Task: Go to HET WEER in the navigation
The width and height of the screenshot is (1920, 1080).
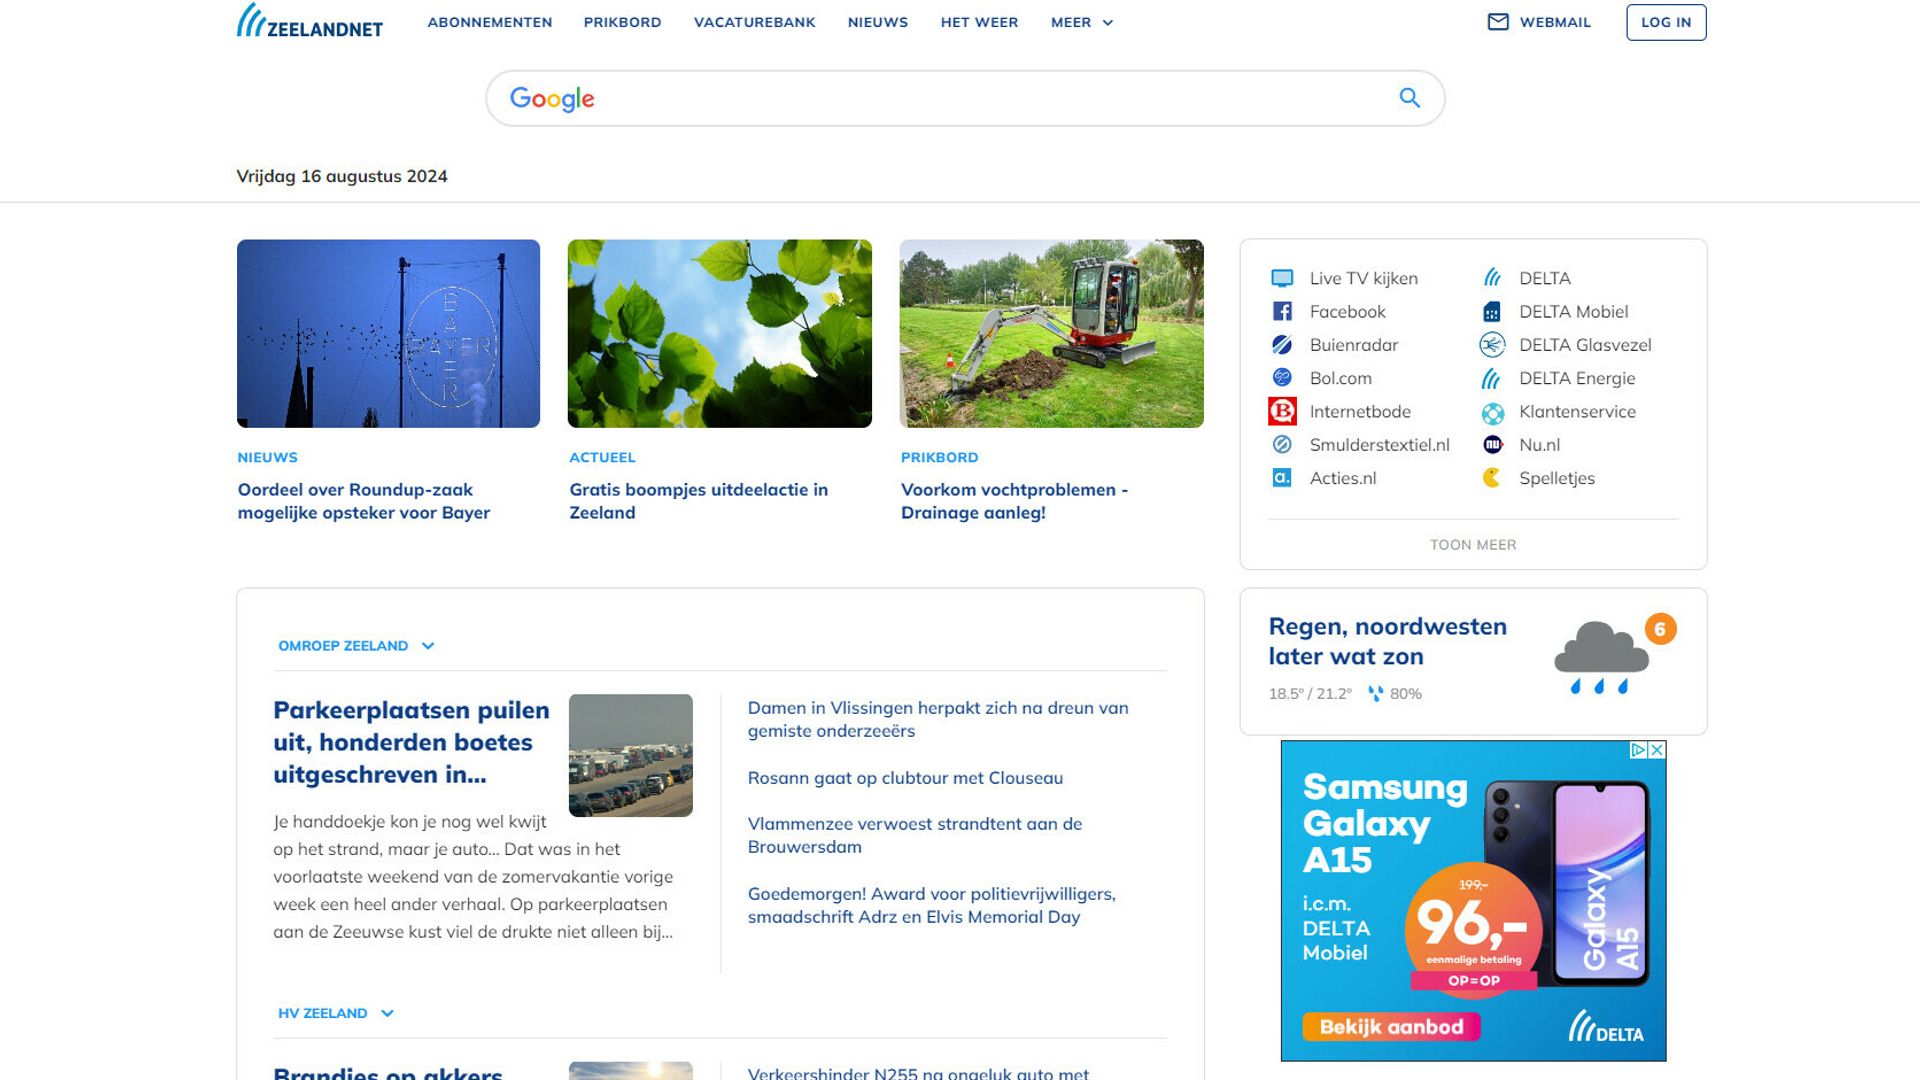Action: pyautogui.click(x=979, y=22)
